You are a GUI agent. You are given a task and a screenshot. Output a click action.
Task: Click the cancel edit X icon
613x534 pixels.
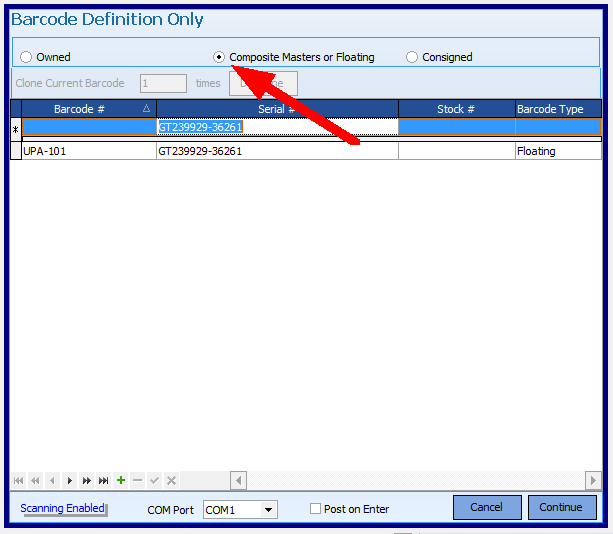172,481
